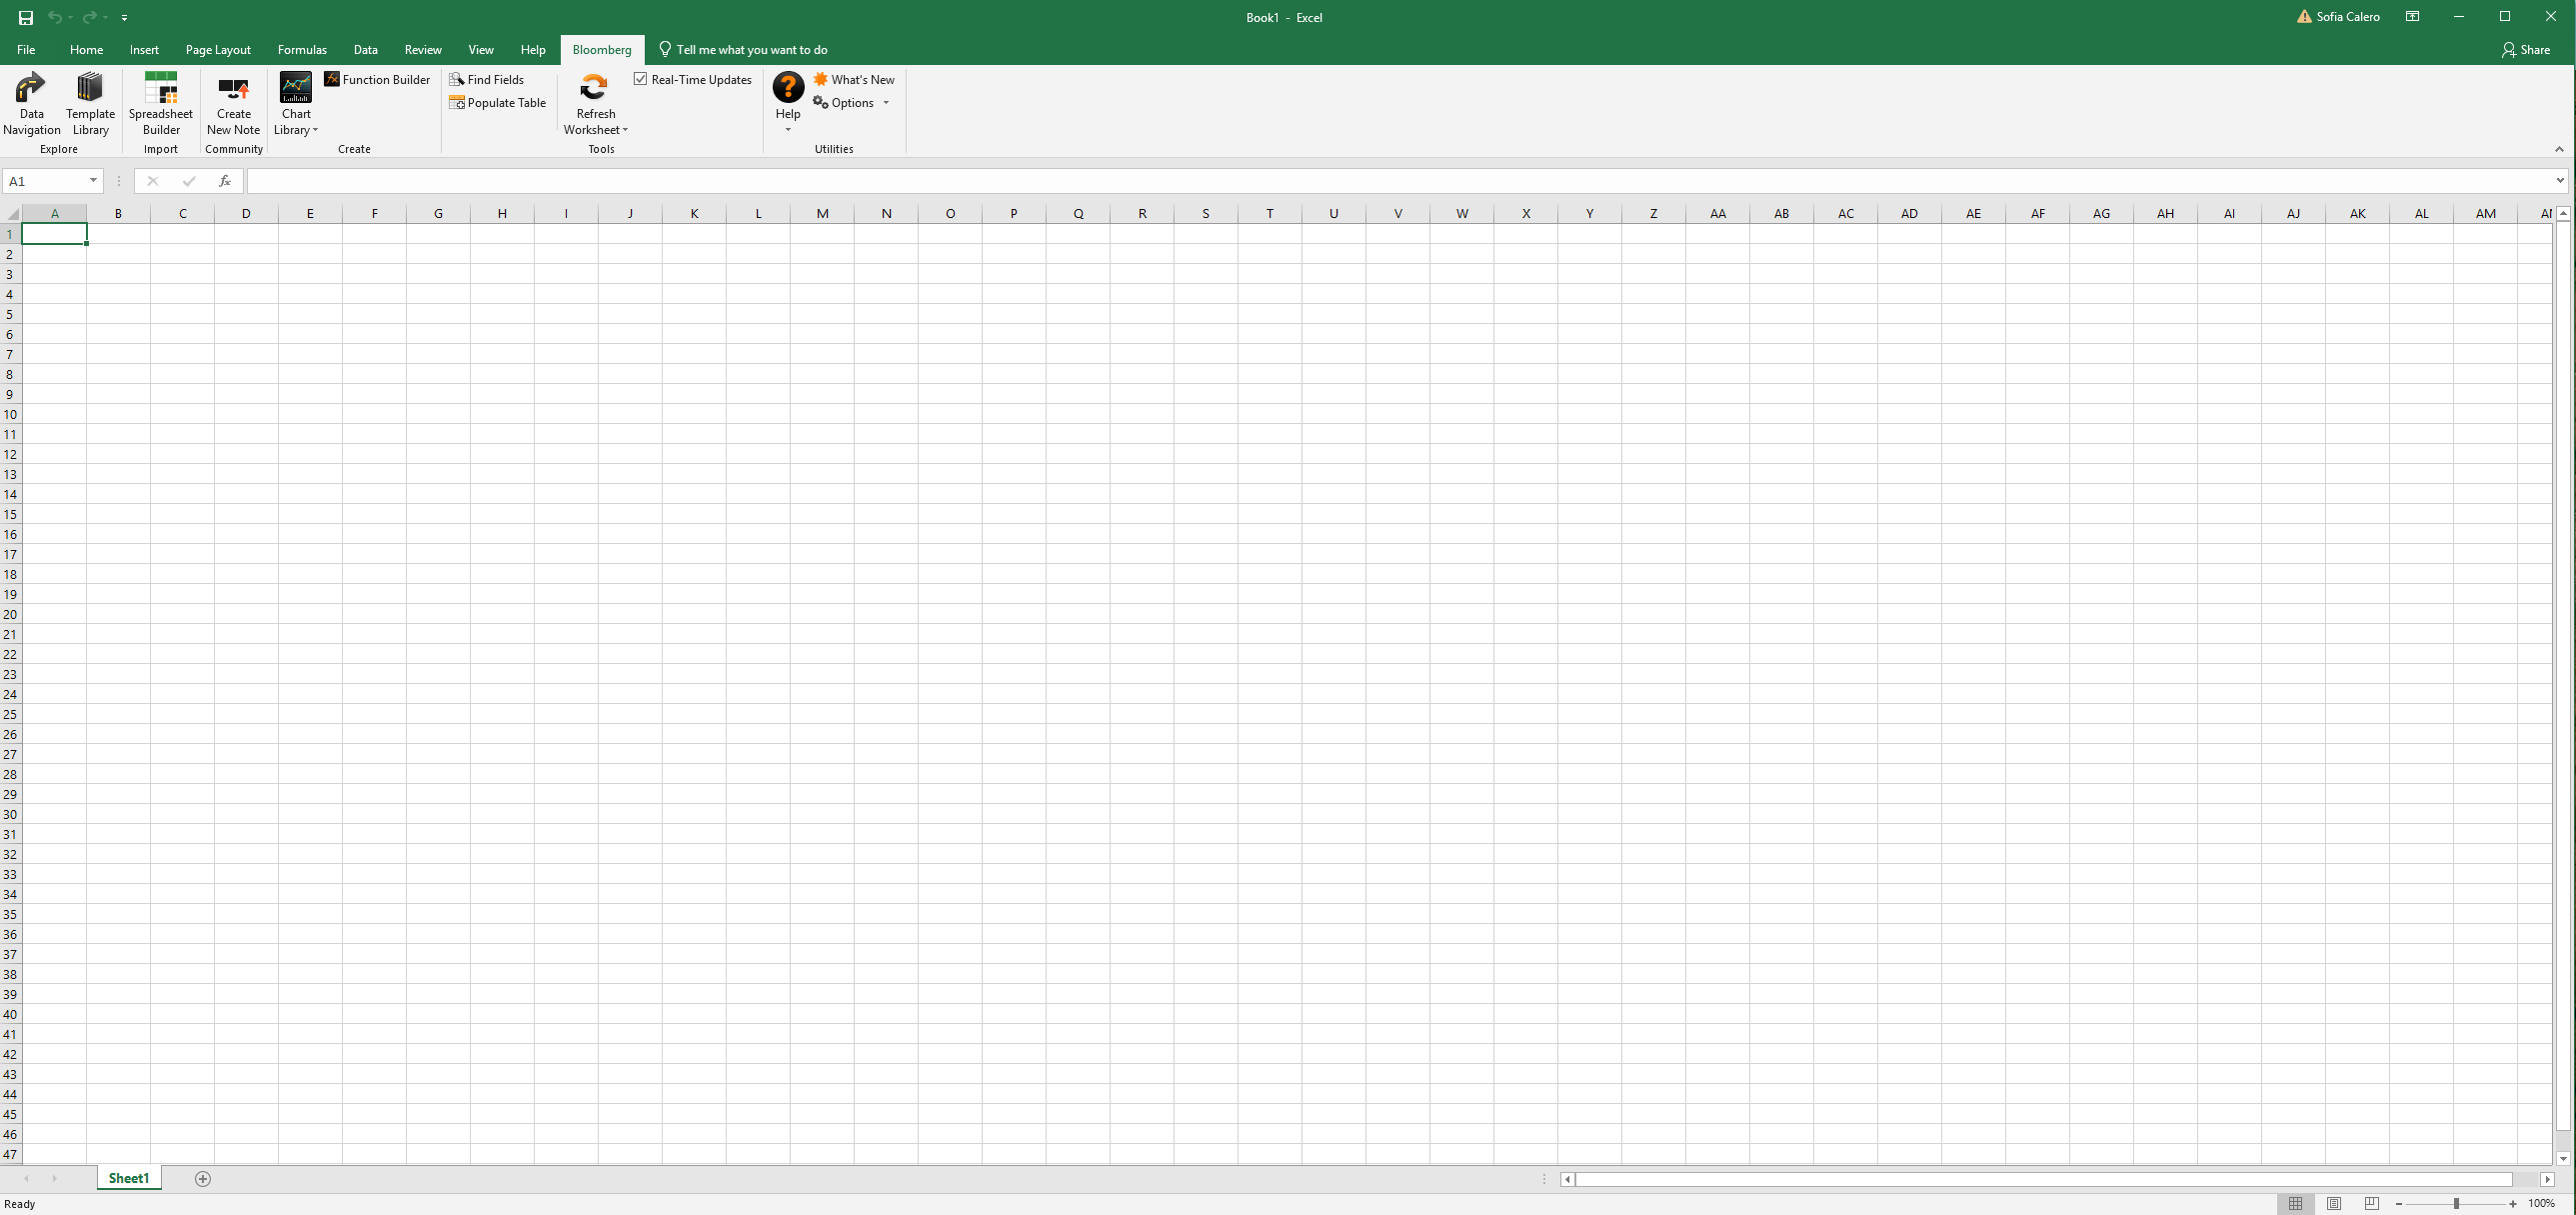Click the Save icon on quick access toolbar
This screenshot has width=2576, height=1215.
tap(24, 16)
